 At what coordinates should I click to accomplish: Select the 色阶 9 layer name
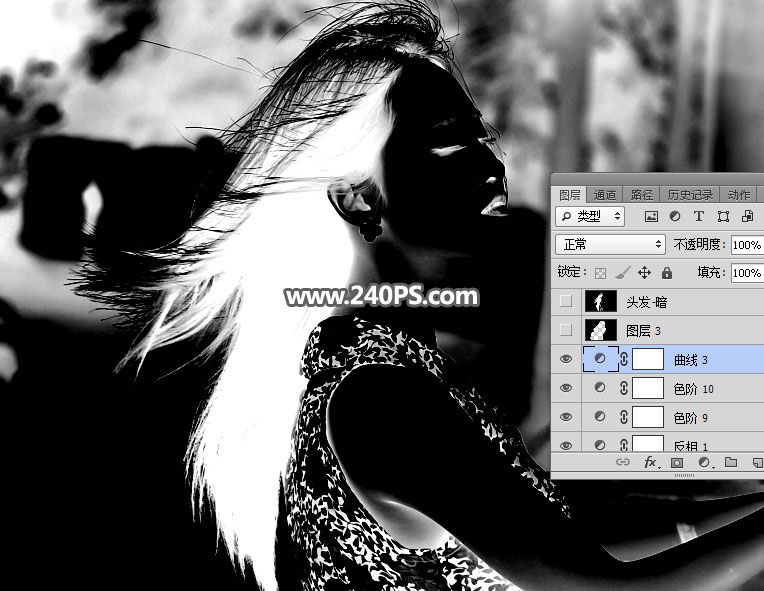point(690,418)
